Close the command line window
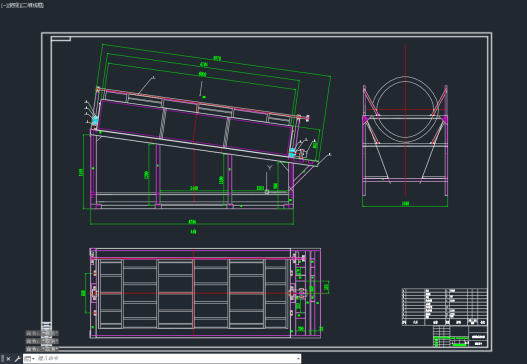Viewport: 527px width, 364px height. click(8, 359)
